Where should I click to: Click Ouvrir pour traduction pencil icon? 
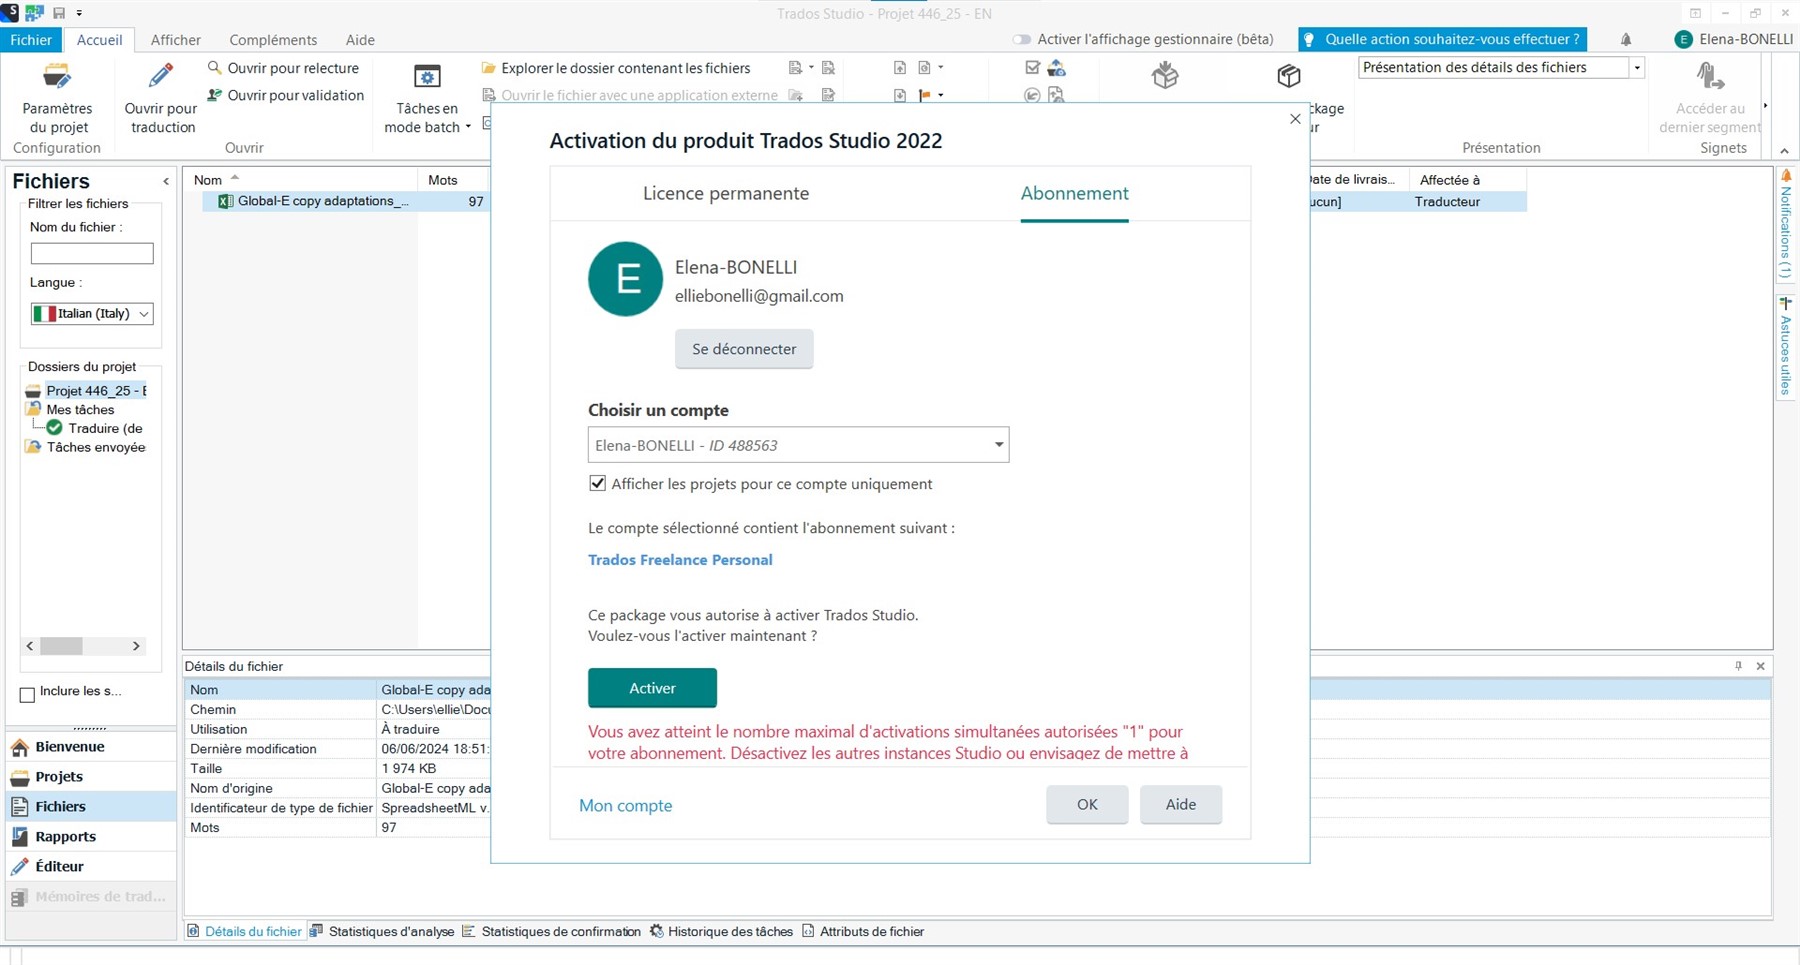160,76
